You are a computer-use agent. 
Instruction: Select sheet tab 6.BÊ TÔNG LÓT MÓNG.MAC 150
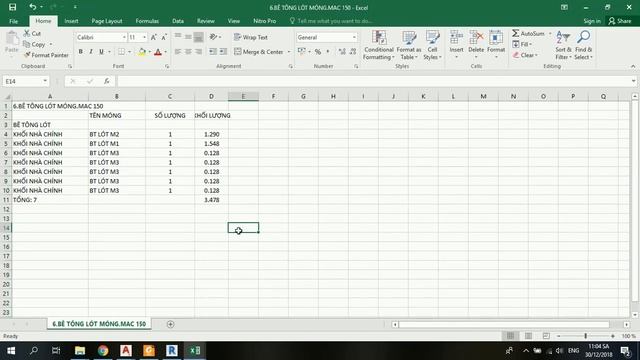pyautogui.click(x=99, y=324)
